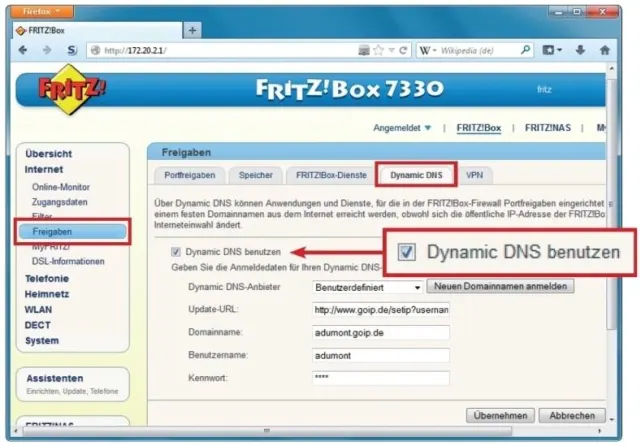Click the Abbrechen button
Viewport: 640px width, 446px height.
click(x=572, y=415)
